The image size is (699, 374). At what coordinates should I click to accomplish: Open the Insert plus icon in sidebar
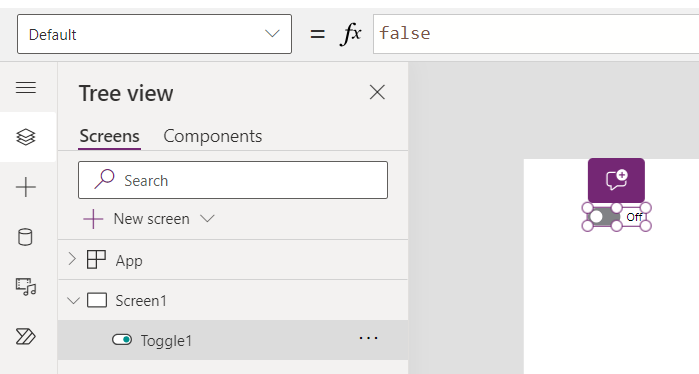click(26, 187)
